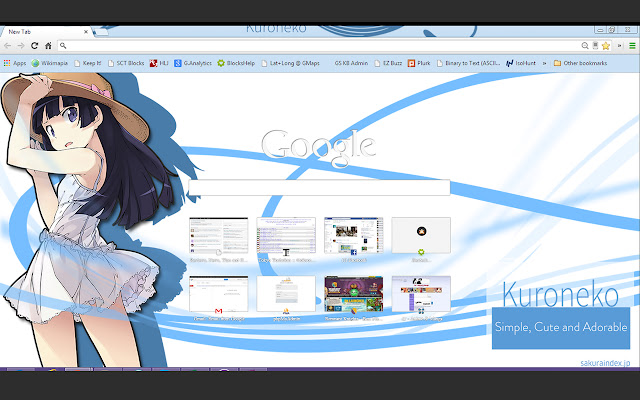Click the browser Back arrow
The image size is (640, 400).
7,46
